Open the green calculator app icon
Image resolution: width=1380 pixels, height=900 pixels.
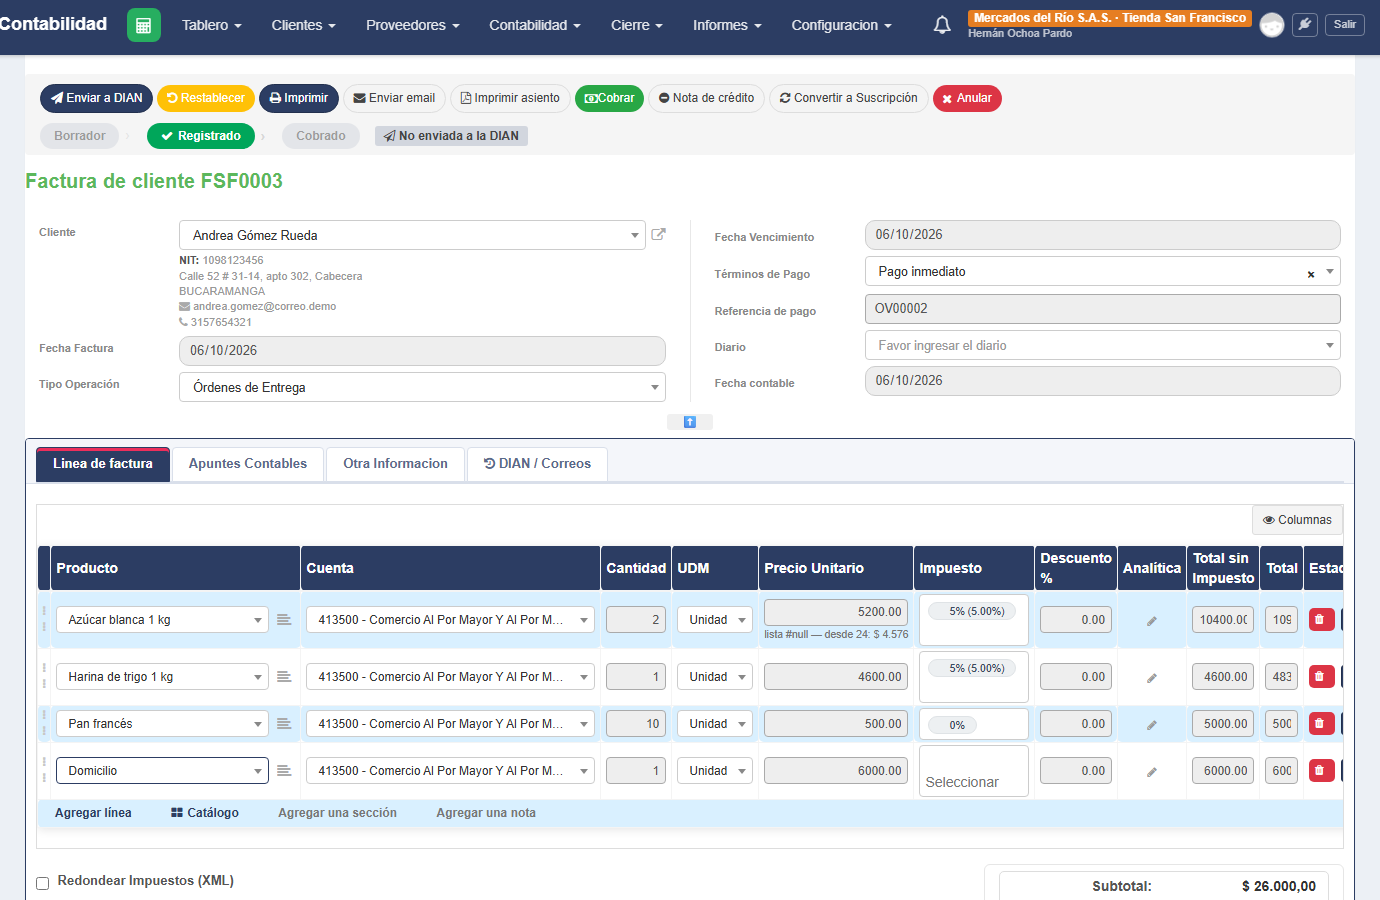point(144,25)
